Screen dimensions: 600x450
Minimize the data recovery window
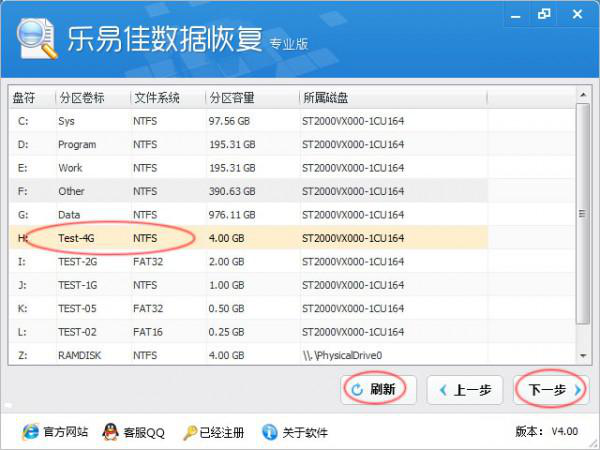pyautogui.click(x=515, y=15)
